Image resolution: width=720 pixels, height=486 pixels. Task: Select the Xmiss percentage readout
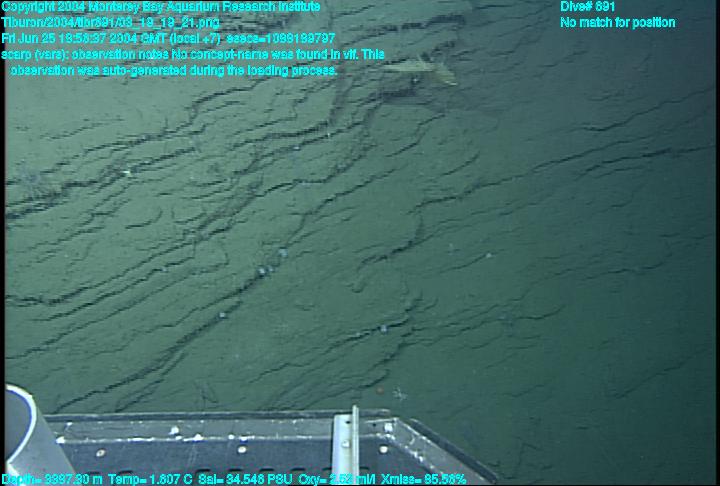coord(423,479)
